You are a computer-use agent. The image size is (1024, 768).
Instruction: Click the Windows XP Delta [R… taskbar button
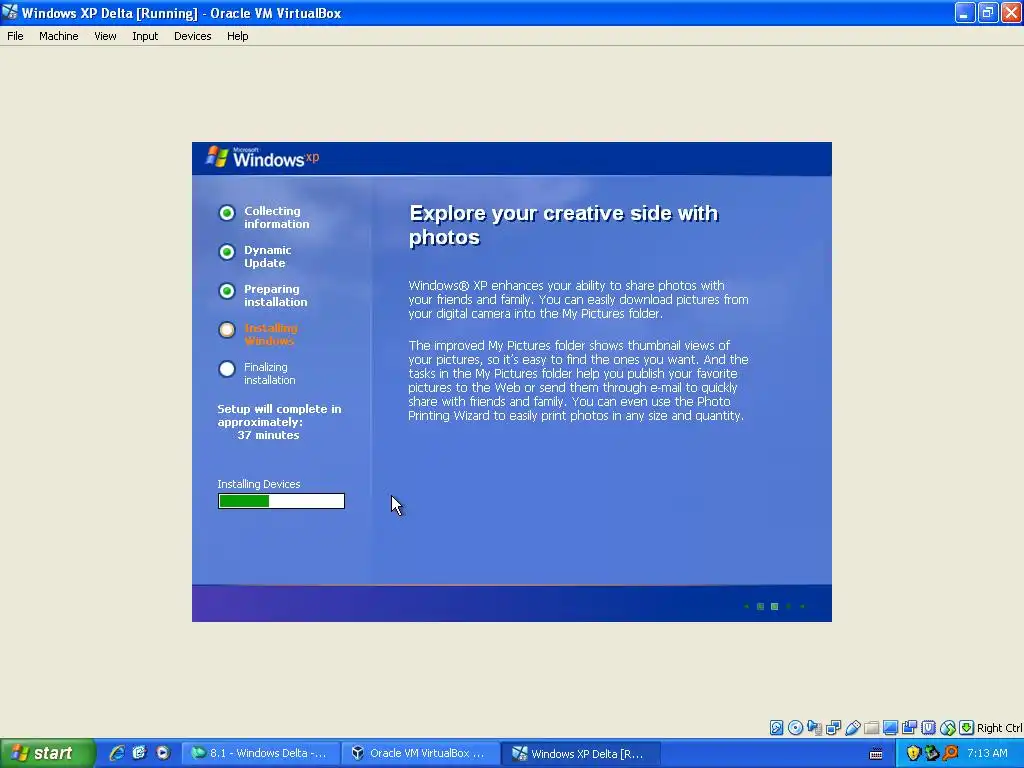click(582, 753)
